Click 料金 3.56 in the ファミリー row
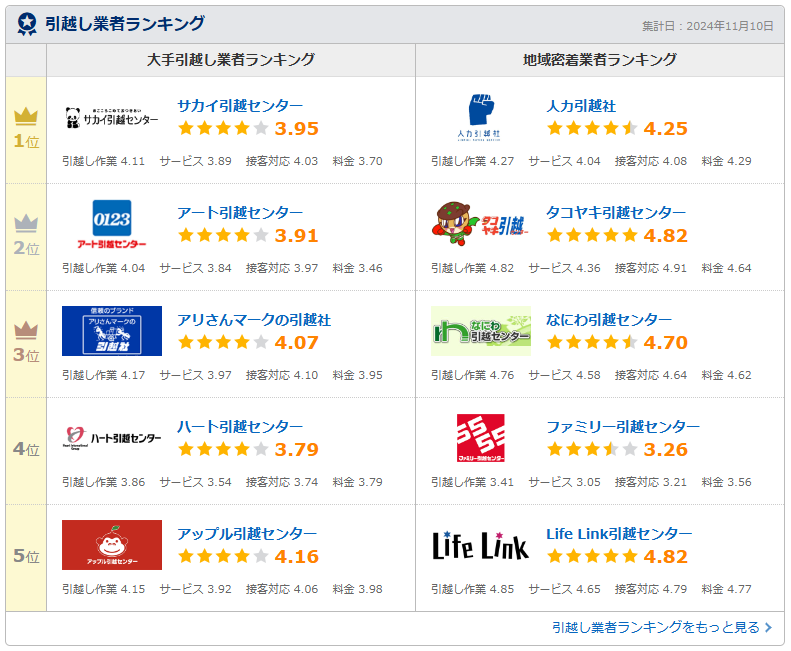The width and height of the screenshot is (791, 651). point(726,482)
